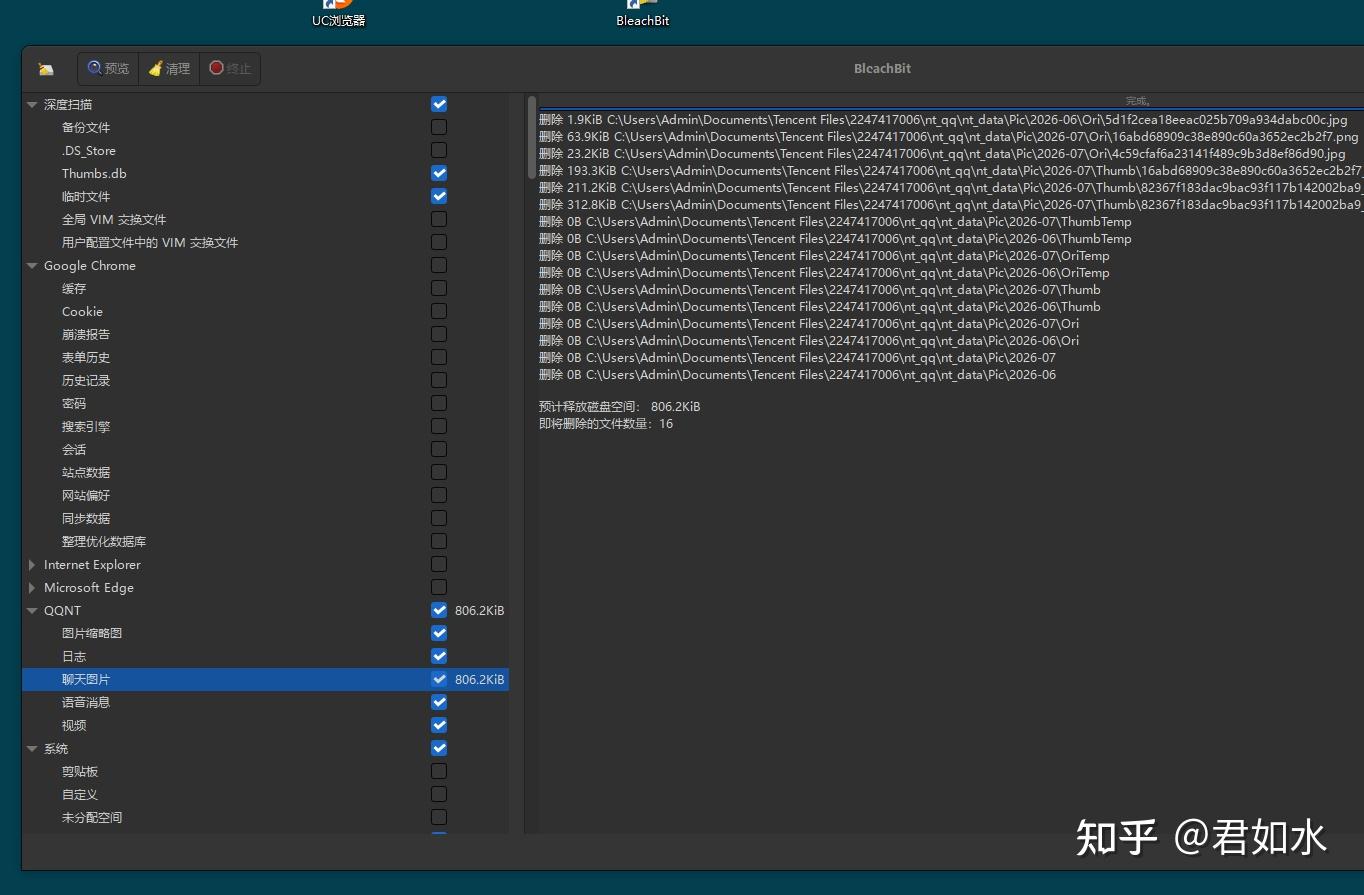Click the 预计释放磁盘空间 806.2KiB summary line

pyautogui.click(x=620, y=407)
